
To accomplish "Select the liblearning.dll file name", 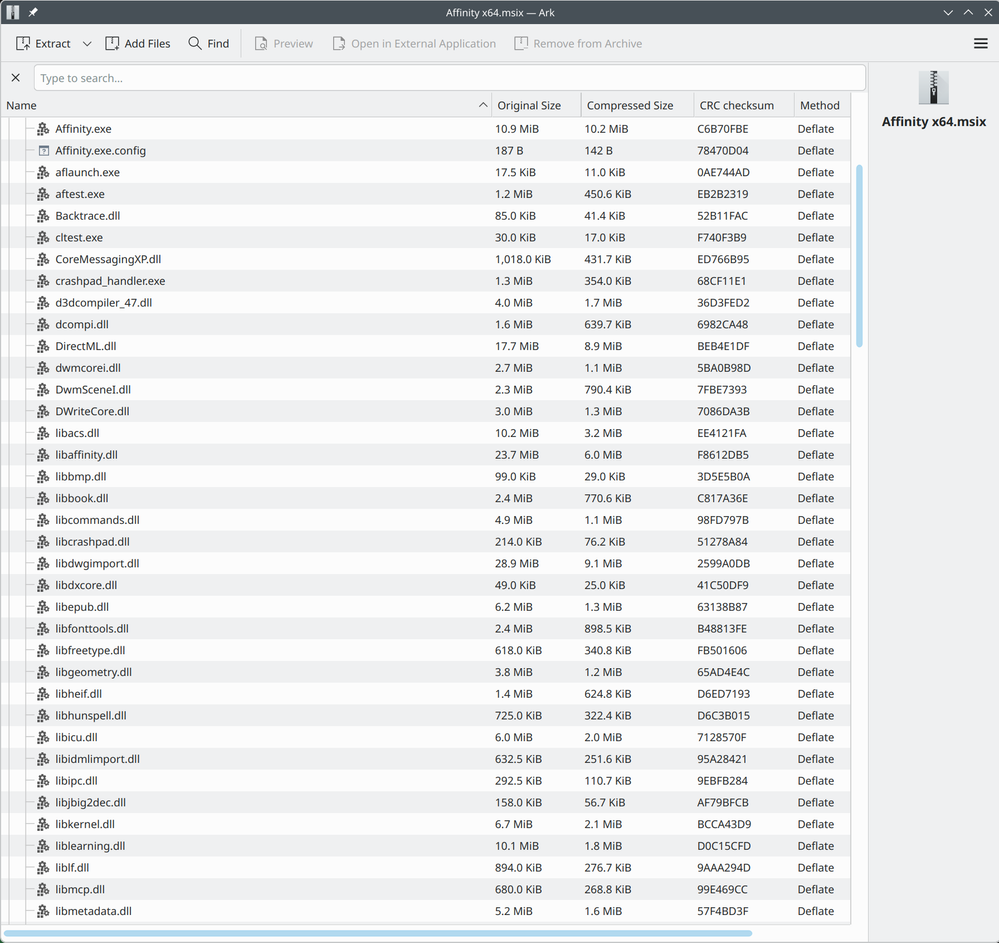I will point(90,846).
